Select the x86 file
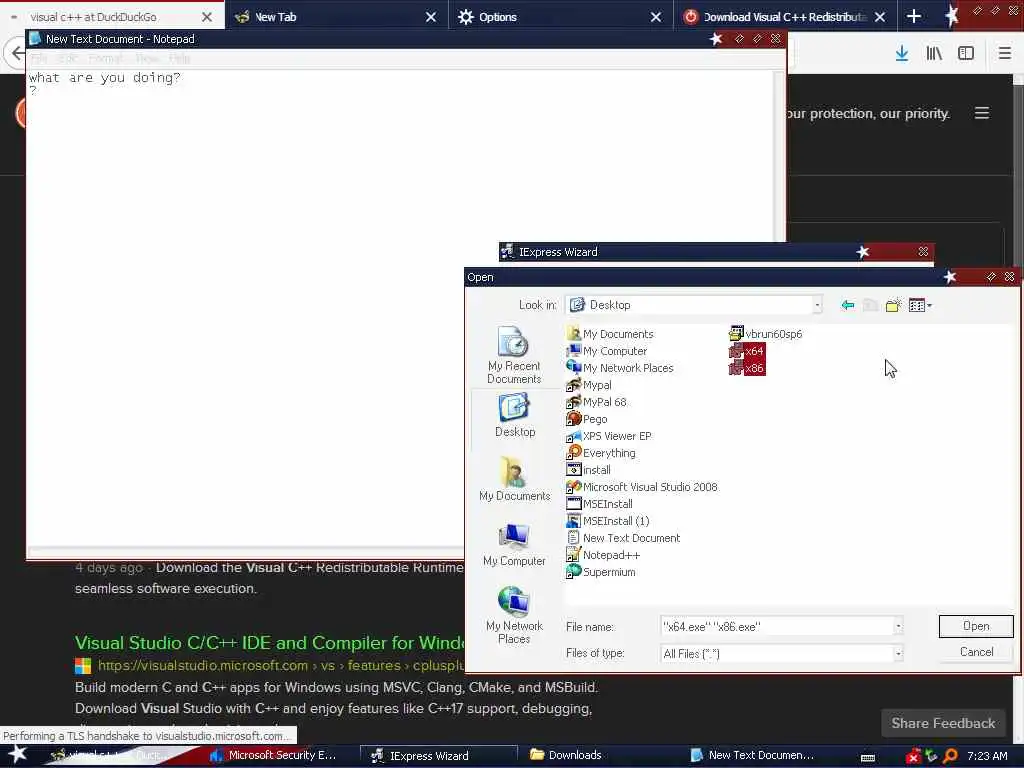 746,368
